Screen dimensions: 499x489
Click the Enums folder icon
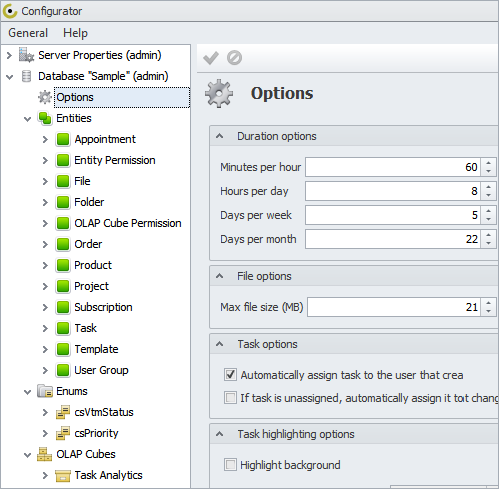[45, 391]
